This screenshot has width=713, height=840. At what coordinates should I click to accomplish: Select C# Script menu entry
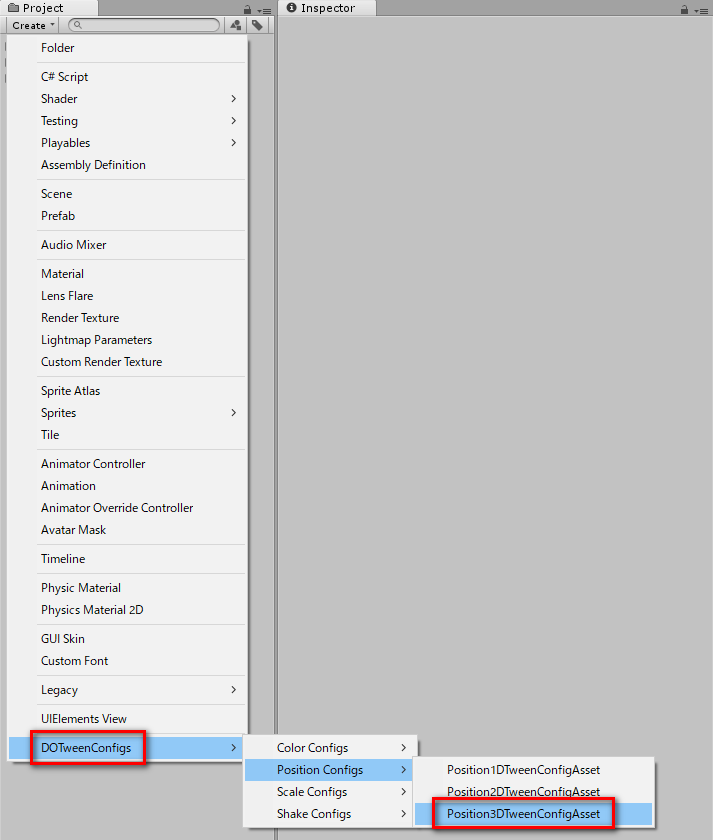point(127,77)
